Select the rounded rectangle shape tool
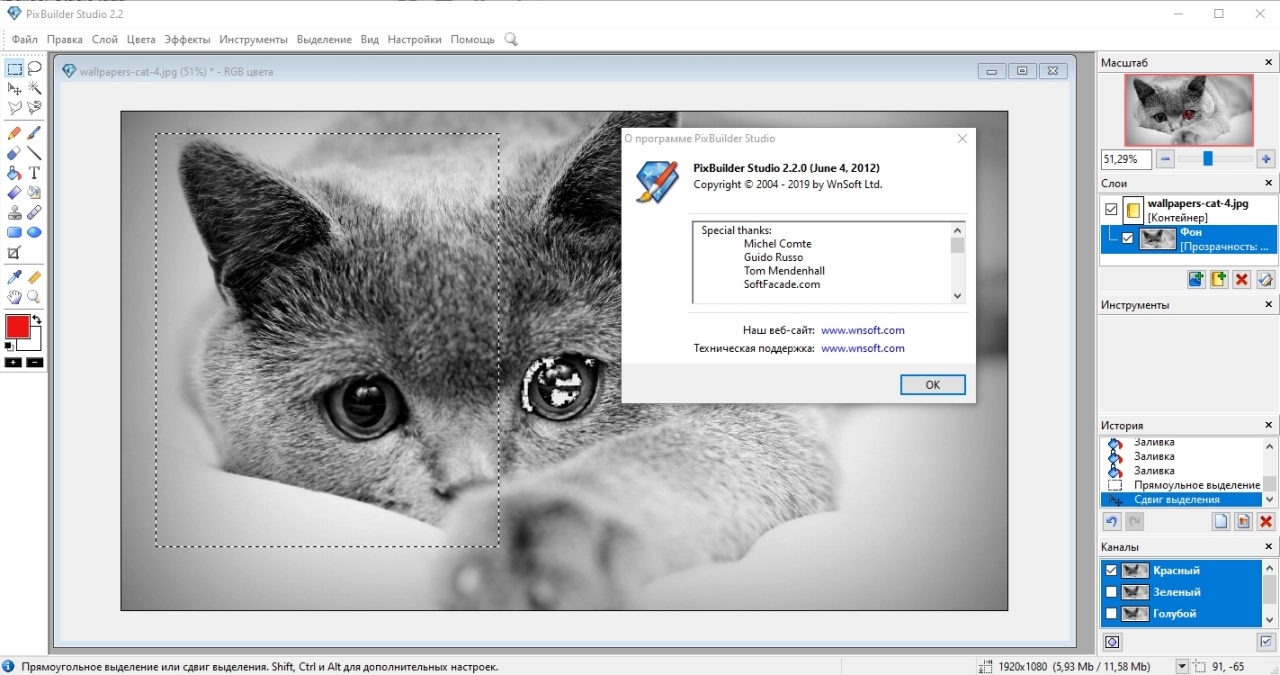The height and width of the screenshot is (675, 1280). [x=14, y=232]
